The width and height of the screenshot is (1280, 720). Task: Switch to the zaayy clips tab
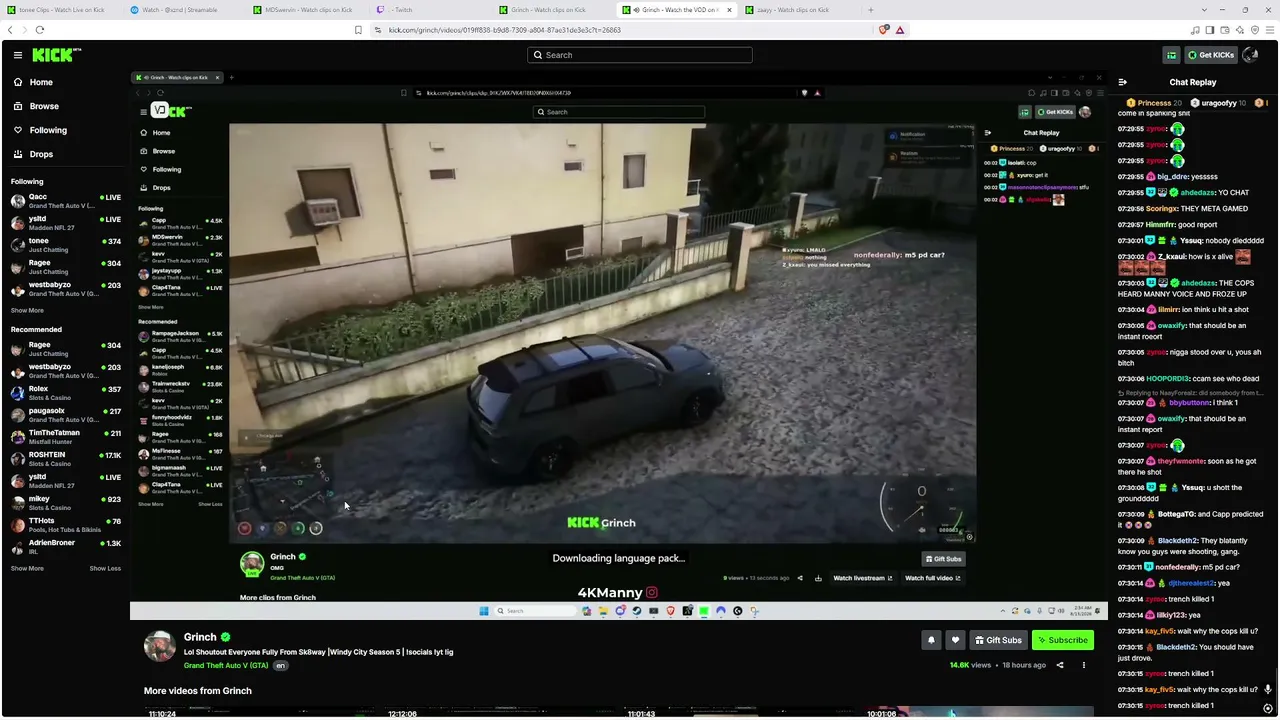click(x=802, y=10)
